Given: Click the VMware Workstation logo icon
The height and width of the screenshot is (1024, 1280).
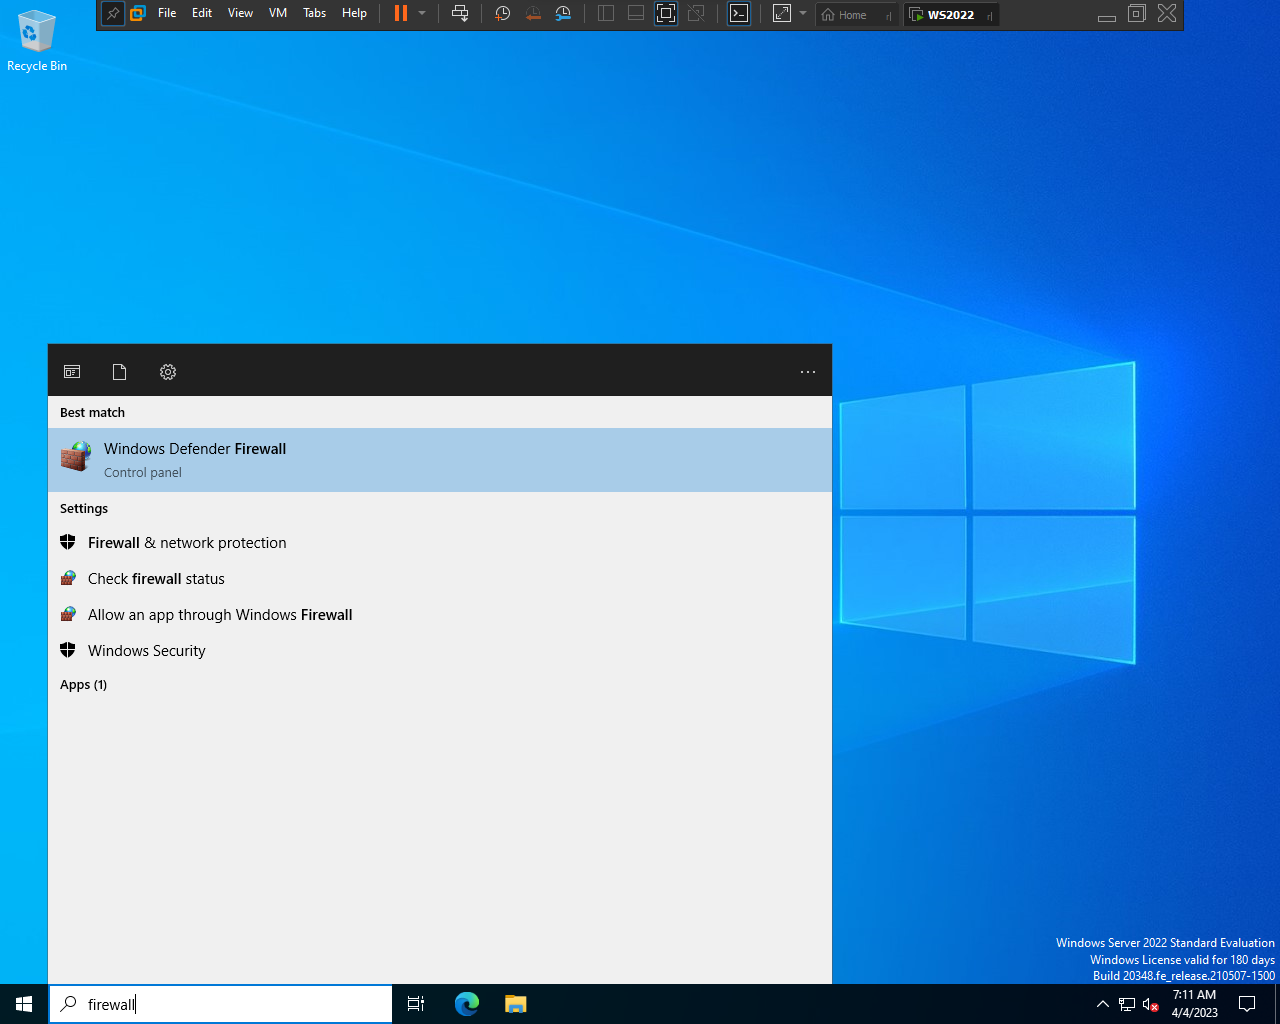Looking at the screenshot, I should (138, 14).
